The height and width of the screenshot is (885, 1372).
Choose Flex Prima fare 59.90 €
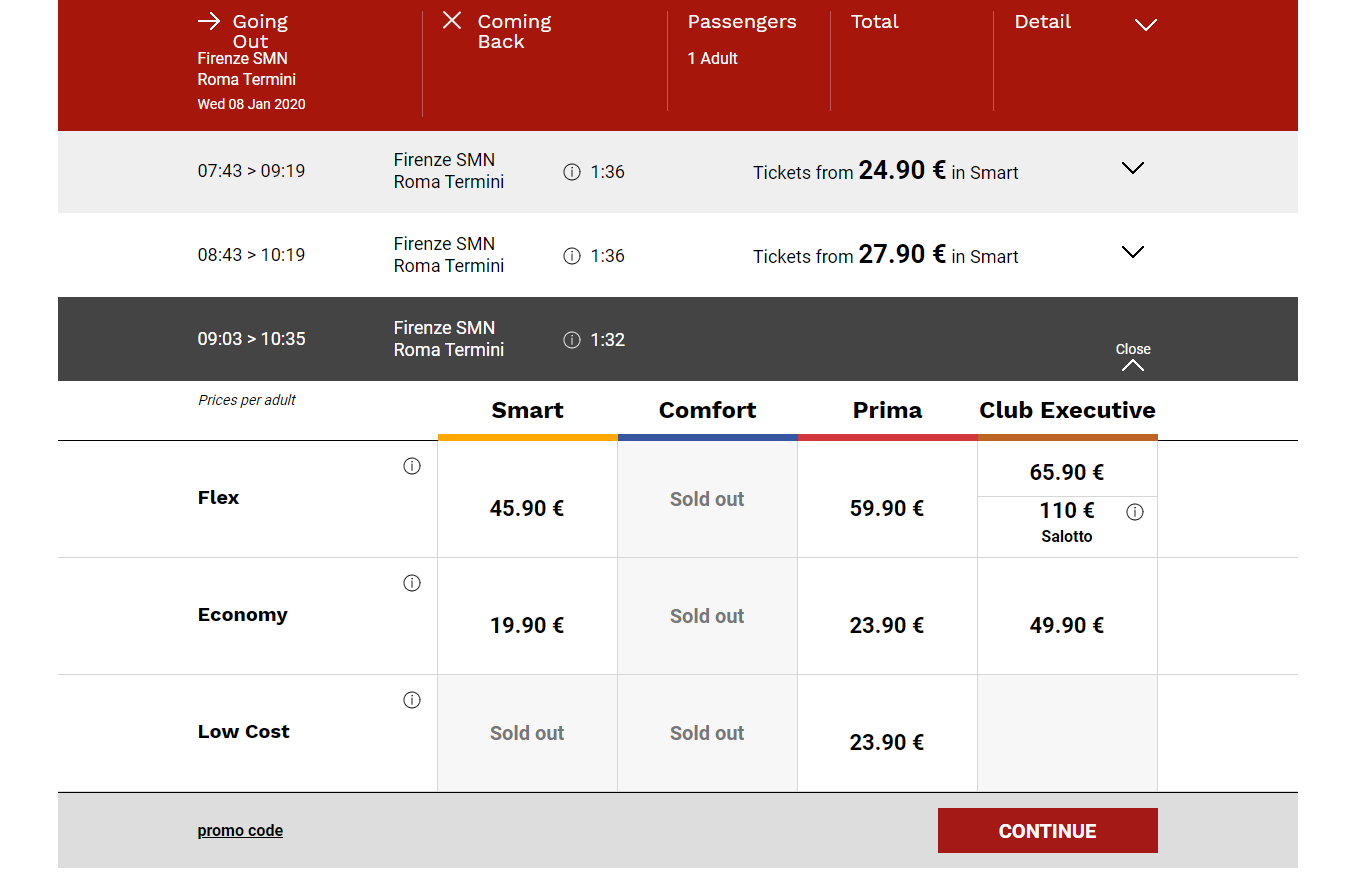click(887, 499)
